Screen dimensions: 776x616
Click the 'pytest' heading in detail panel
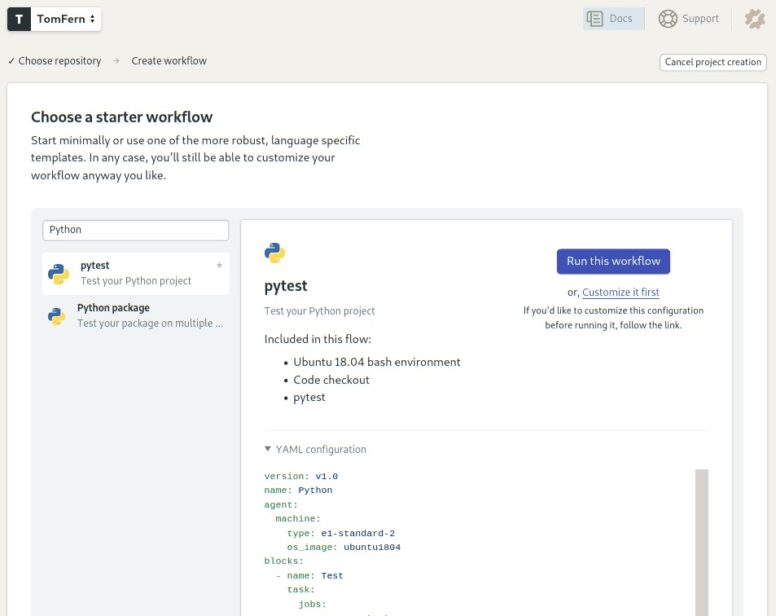coord(286,286)
